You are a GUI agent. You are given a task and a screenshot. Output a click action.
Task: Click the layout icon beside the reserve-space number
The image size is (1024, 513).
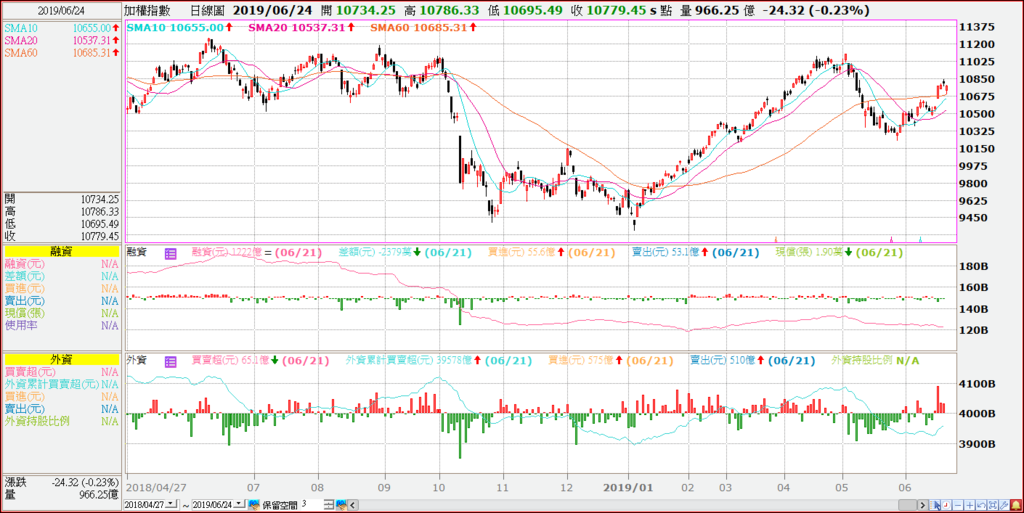(329, 505)
